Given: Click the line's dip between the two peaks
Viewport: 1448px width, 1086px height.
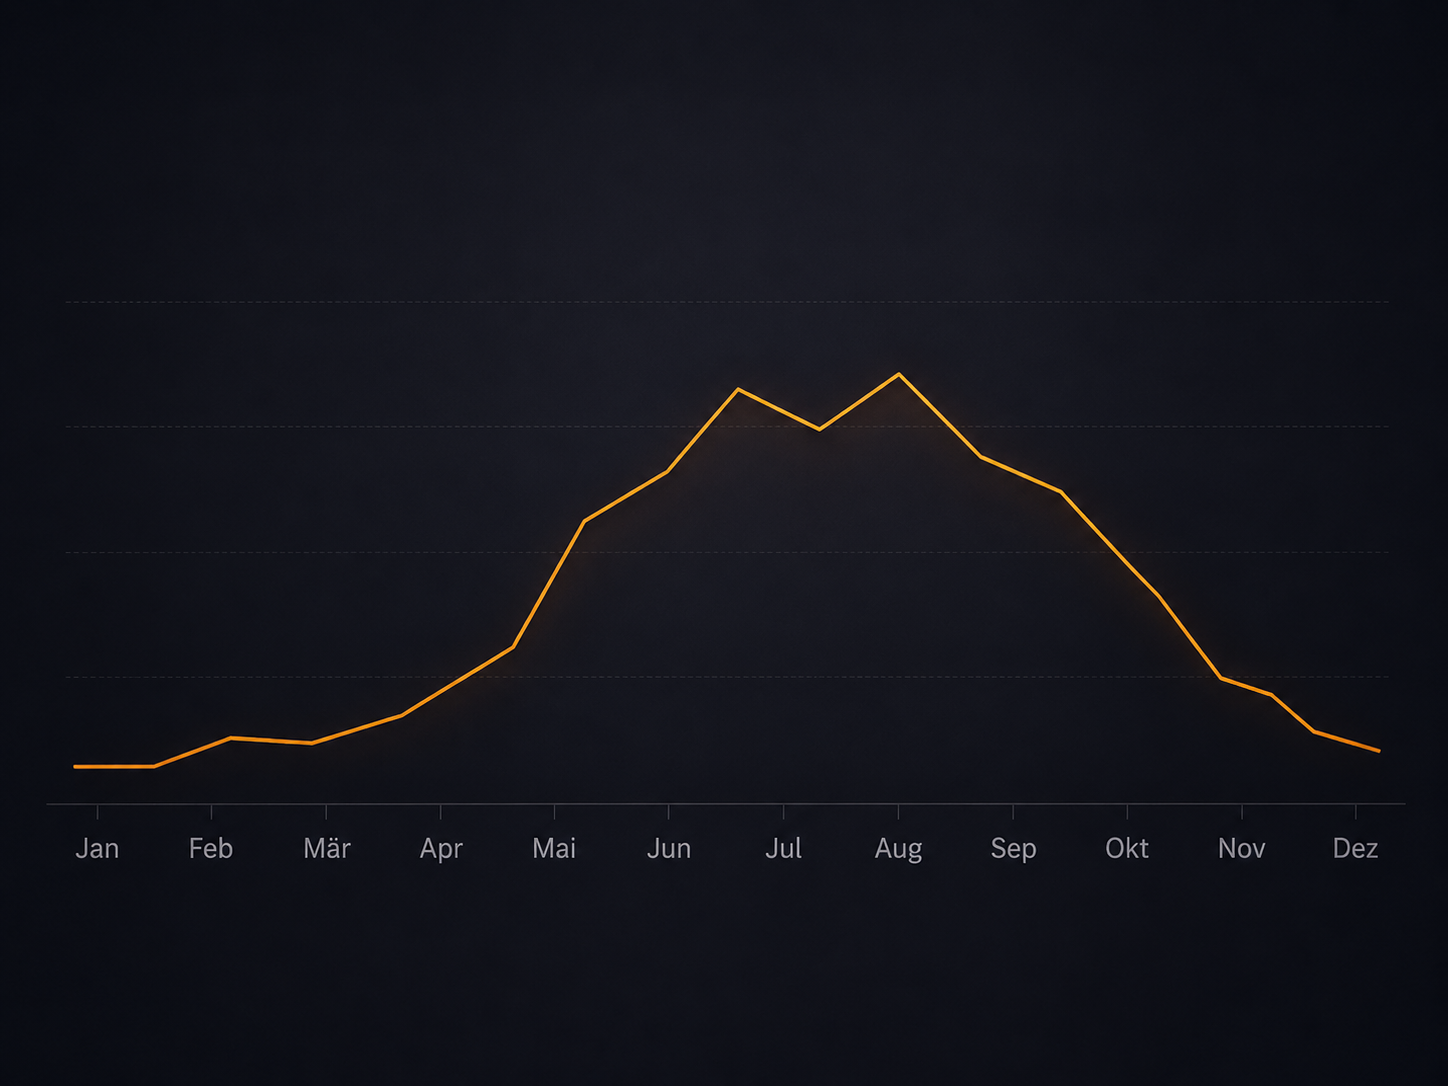Looking at the screenshot, I should click(x=820, y=429).
